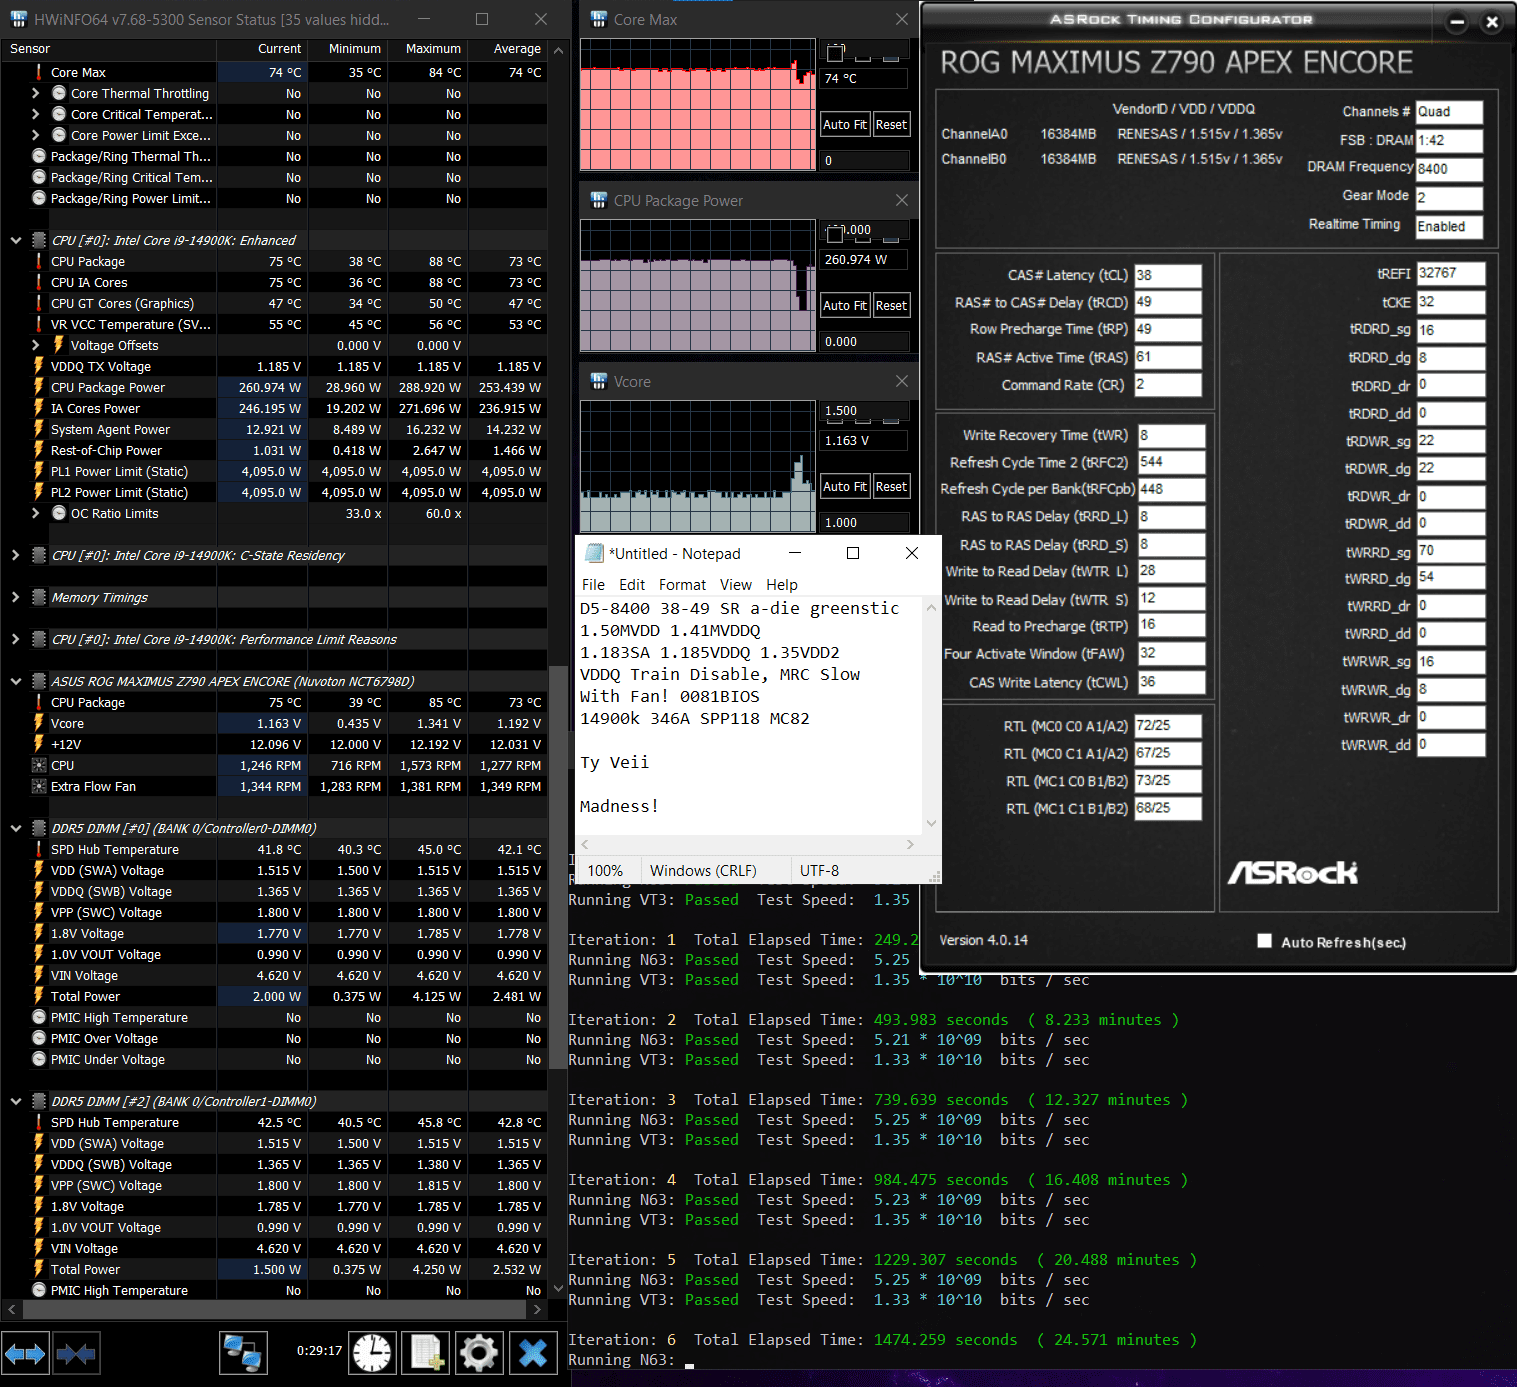Open Notepad Help menu
Image resolution: width=1517 pixels, height=1387 pixels.
tap(782, 585)
